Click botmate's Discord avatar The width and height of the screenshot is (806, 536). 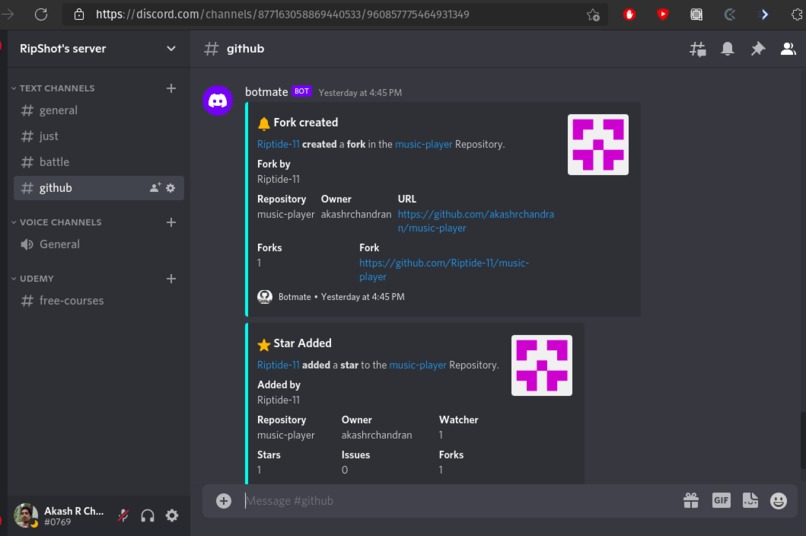point(217,100)
